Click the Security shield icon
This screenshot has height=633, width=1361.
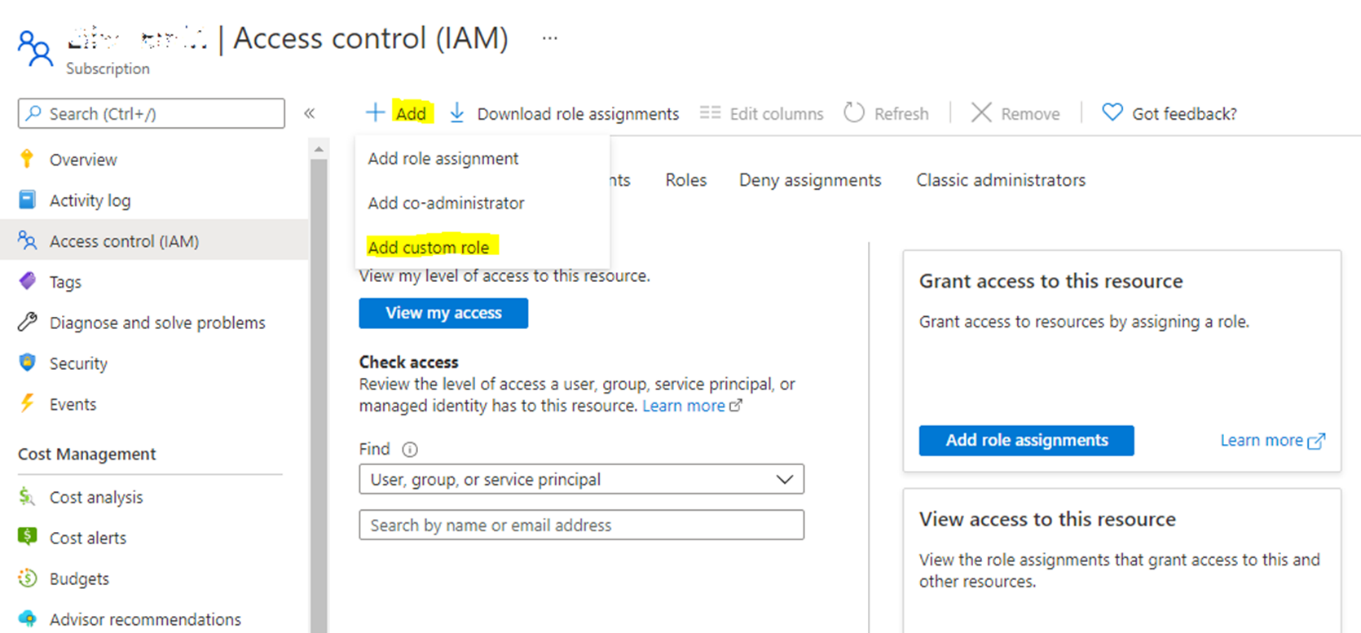point(28,364)
